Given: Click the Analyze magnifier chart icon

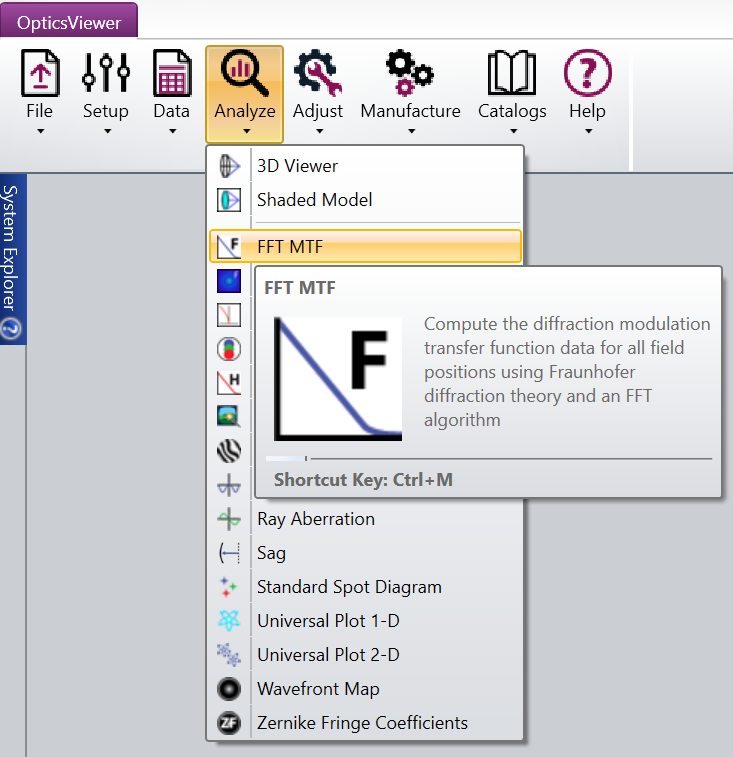Looking at the screenshot, I should [x=244, y=73].
